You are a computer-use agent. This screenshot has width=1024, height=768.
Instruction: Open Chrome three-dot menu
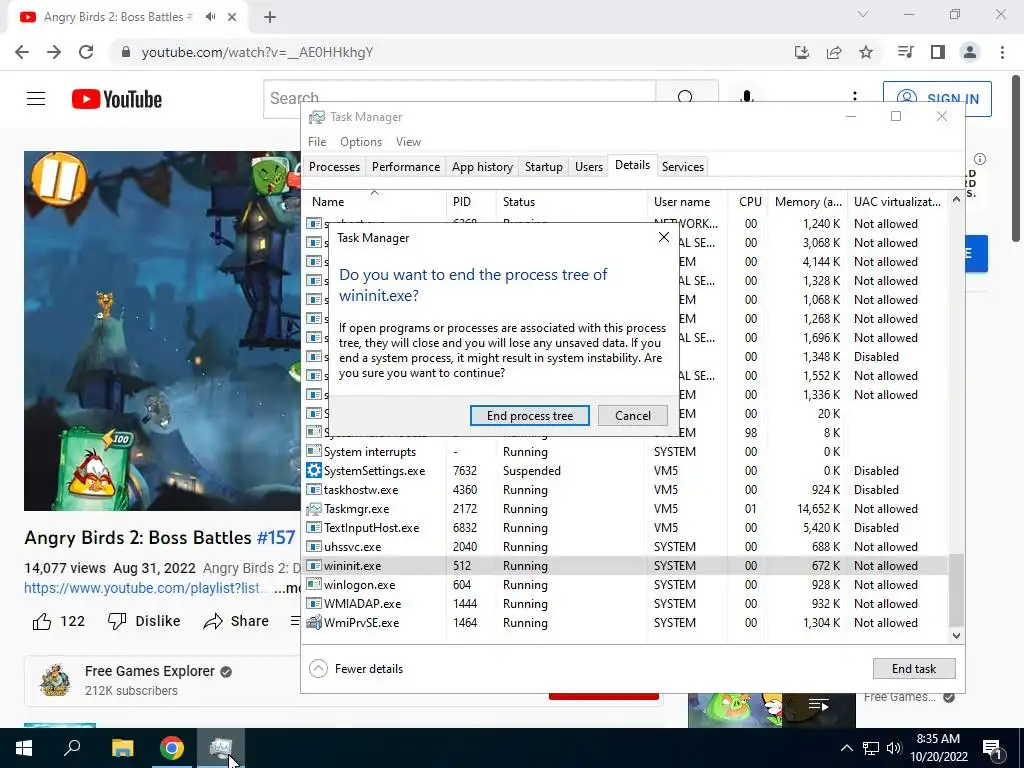pos(1002,52)
